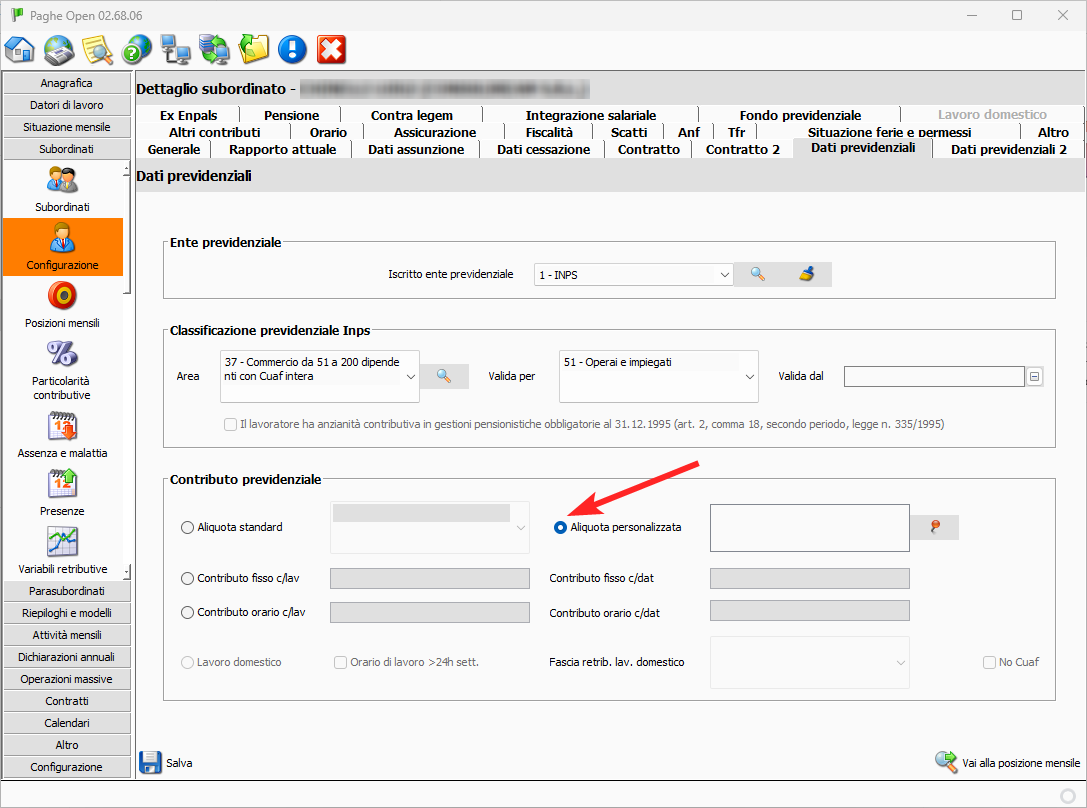
Task: Click Vai alla posizione mensile
Action: click(1007, 763)
